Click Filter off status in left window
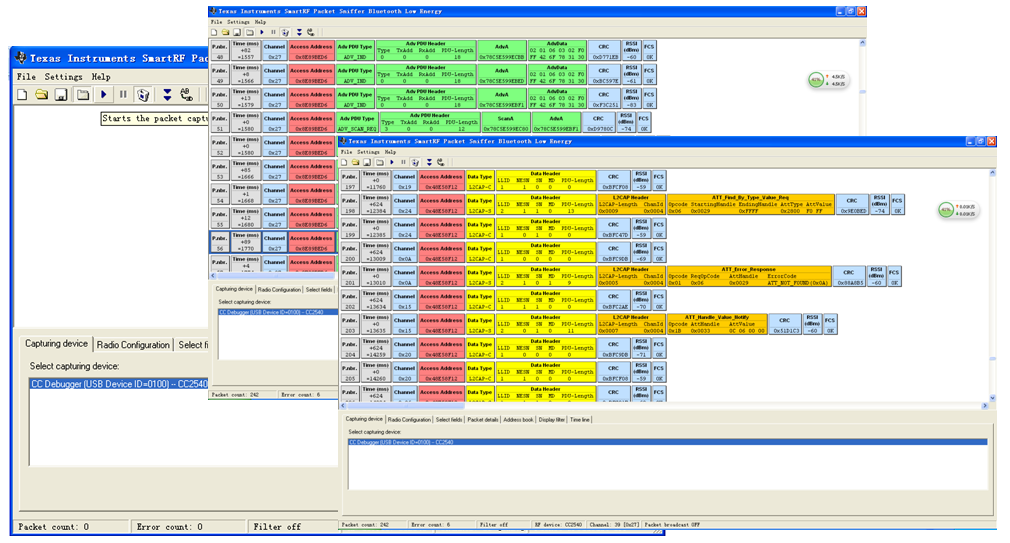The height and width of the screenshot is (543, 1010). click(x=277, y=527)
